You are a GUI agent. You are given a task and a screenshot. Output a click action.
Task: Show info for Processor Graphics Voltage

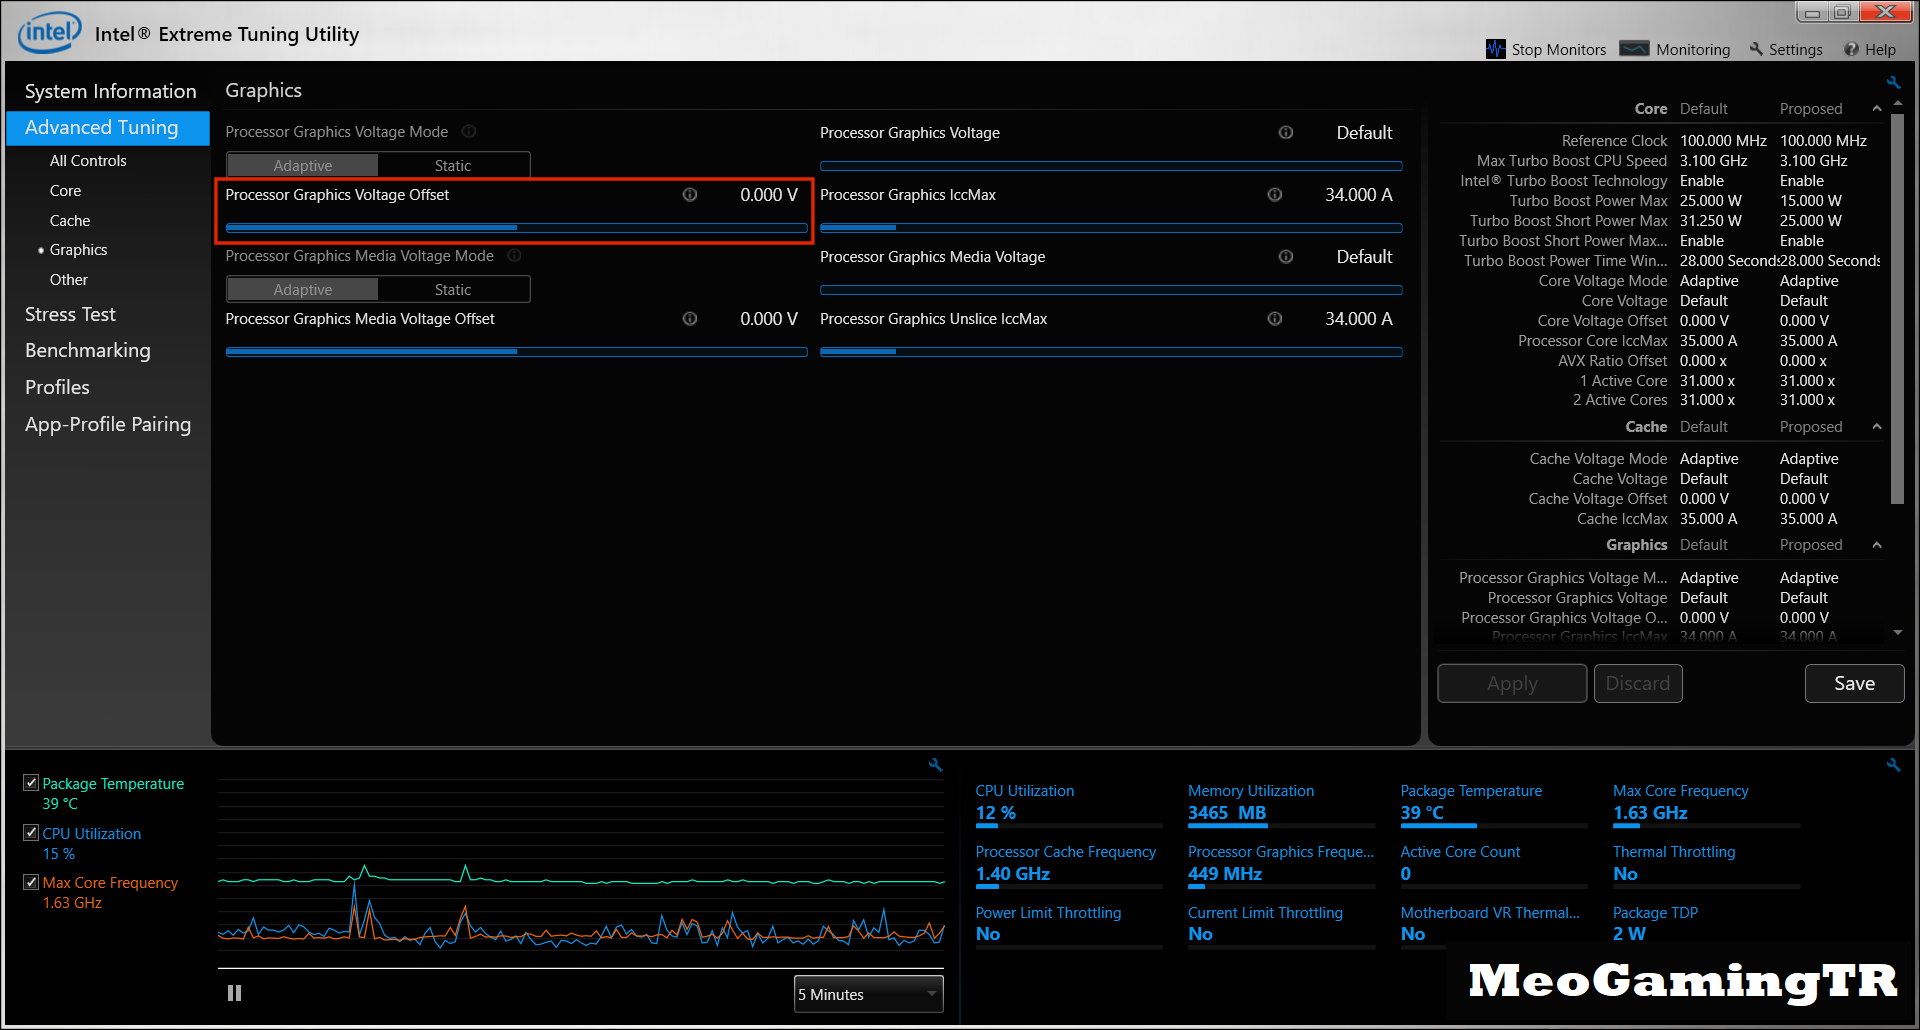(x=1286, y=132)
